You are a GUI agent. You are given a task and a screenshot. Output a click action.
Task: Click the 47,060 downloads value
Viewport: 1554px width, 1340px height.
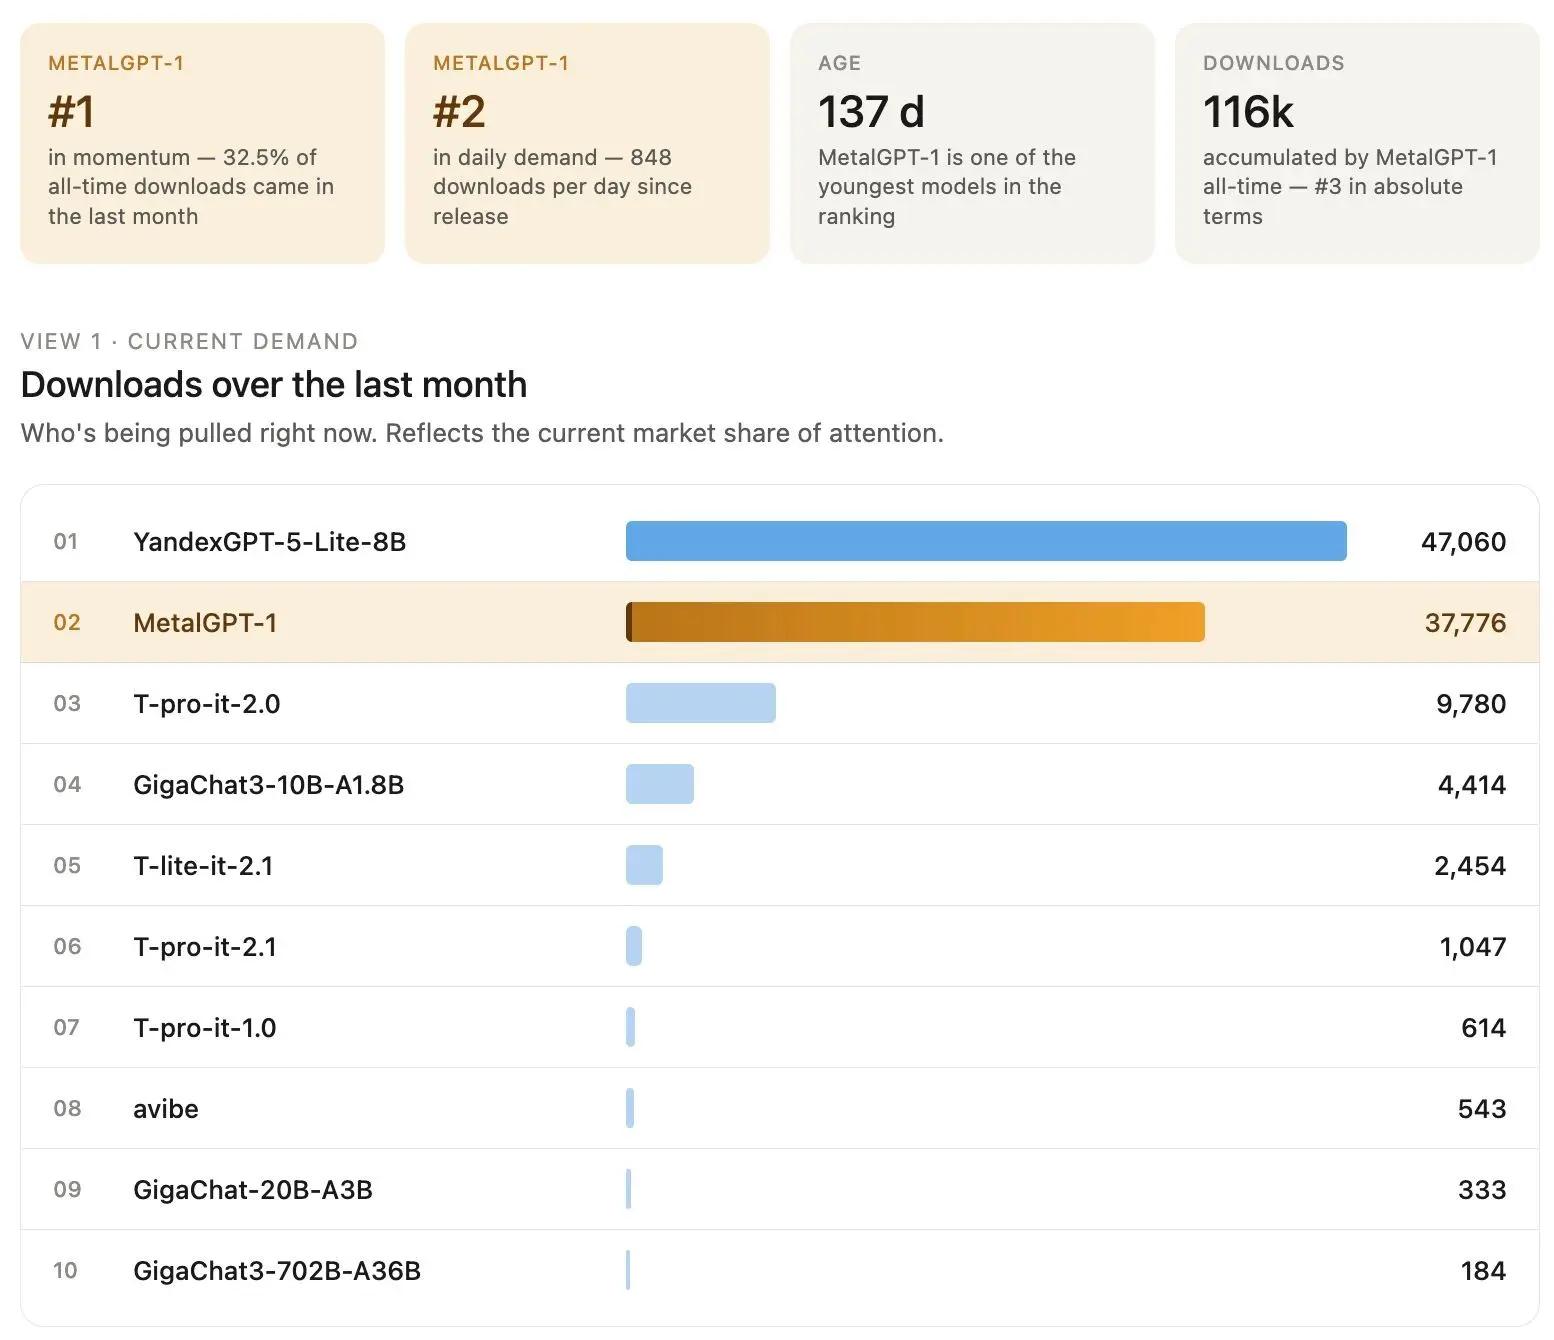pyautogui.click(x=1464, y=542)
